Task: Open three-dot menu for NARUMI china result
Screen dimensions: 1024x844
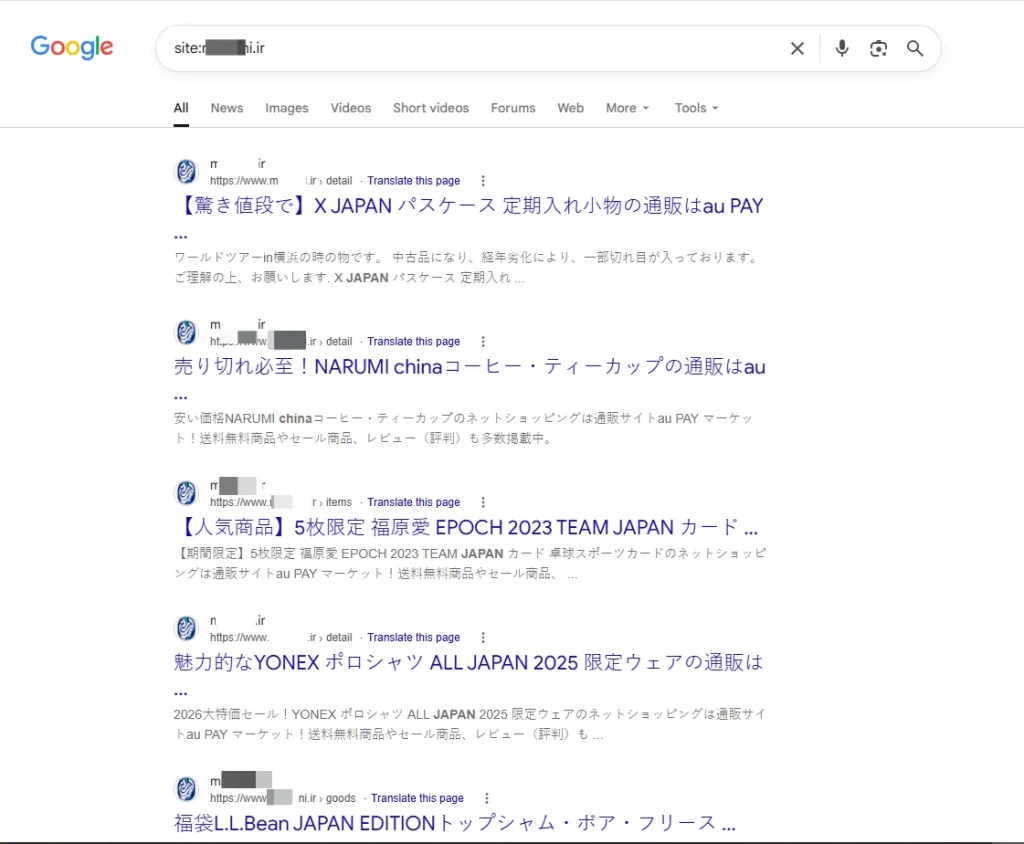Action: (x=483, y=342)
